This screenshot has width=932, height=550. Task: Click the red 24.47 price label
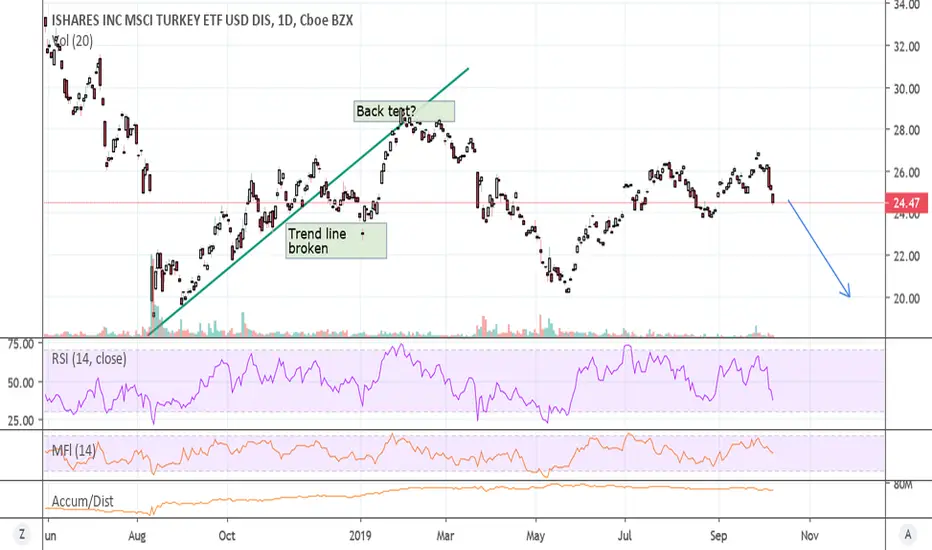906,203
